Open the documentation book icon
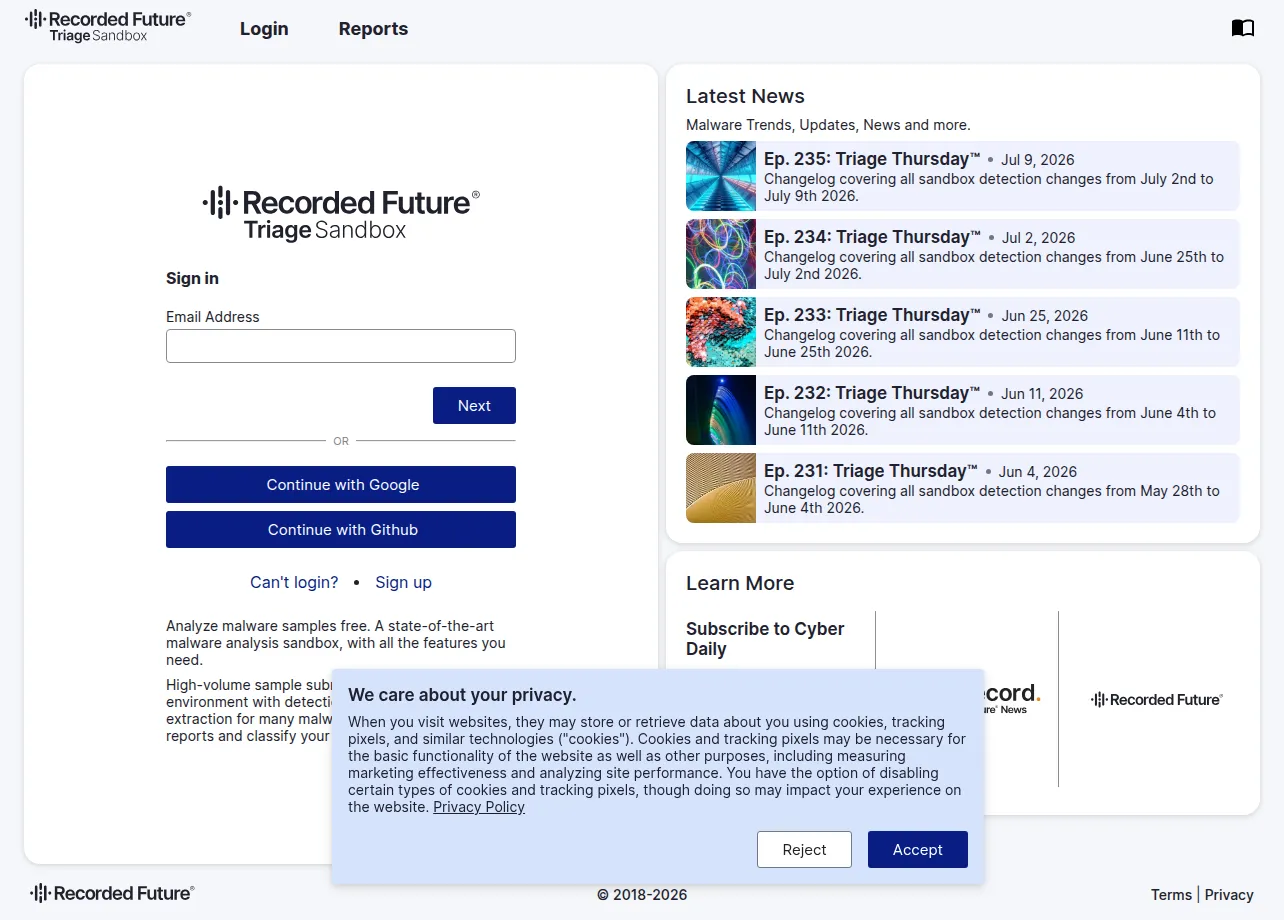Screen dimensions: 1284x920 pos(1242,28)
